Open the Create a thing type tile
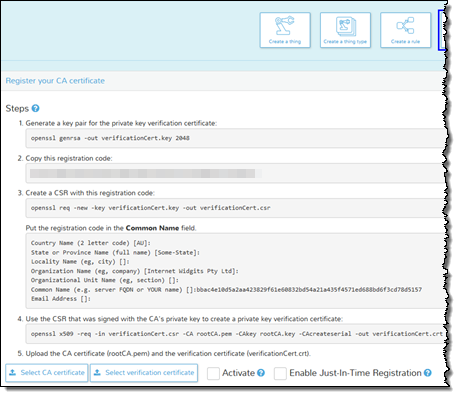 coord(345,30)
